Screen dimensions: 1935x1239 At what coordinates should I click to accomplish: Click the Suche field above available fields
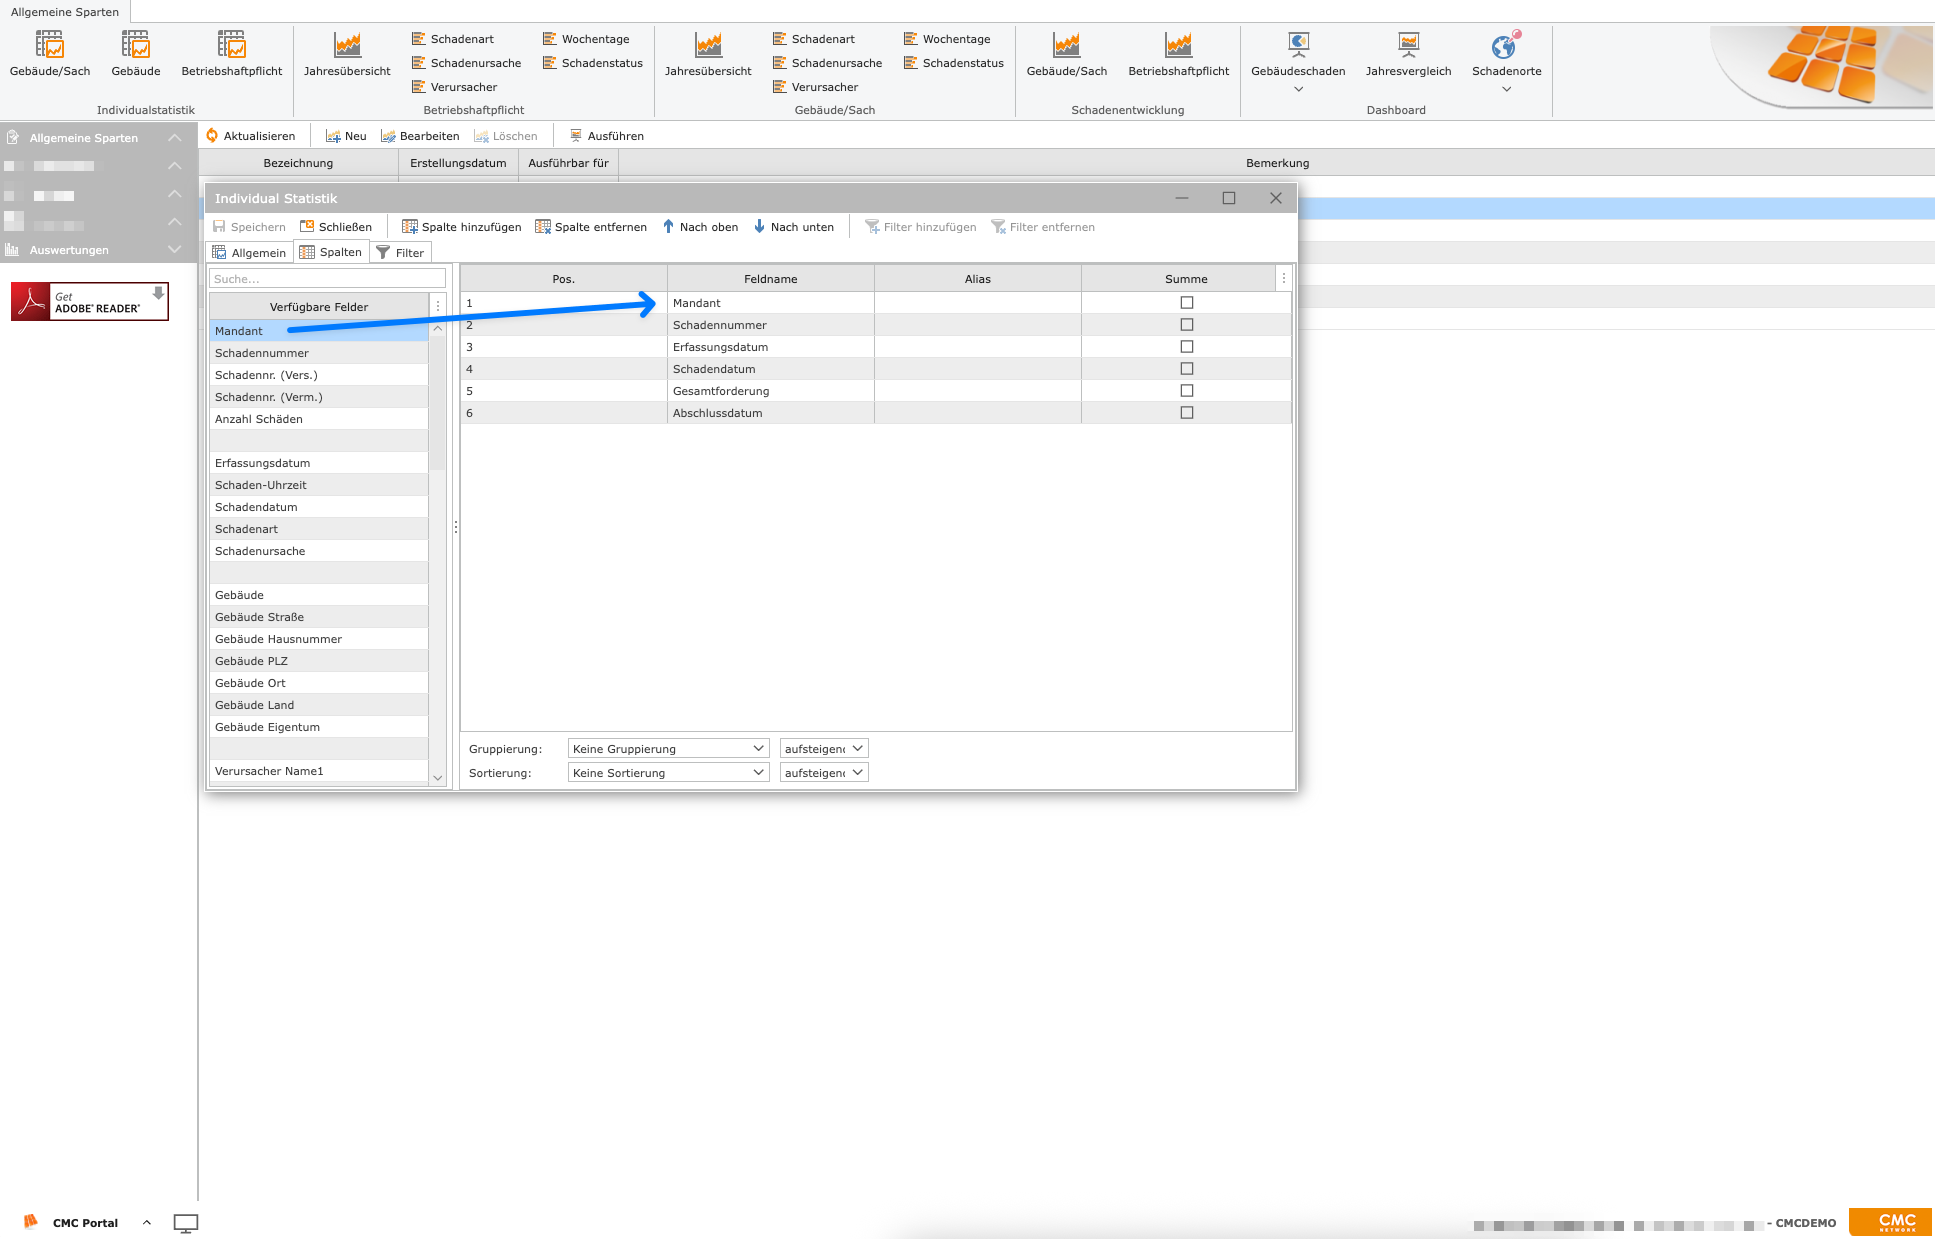[327, 279]
